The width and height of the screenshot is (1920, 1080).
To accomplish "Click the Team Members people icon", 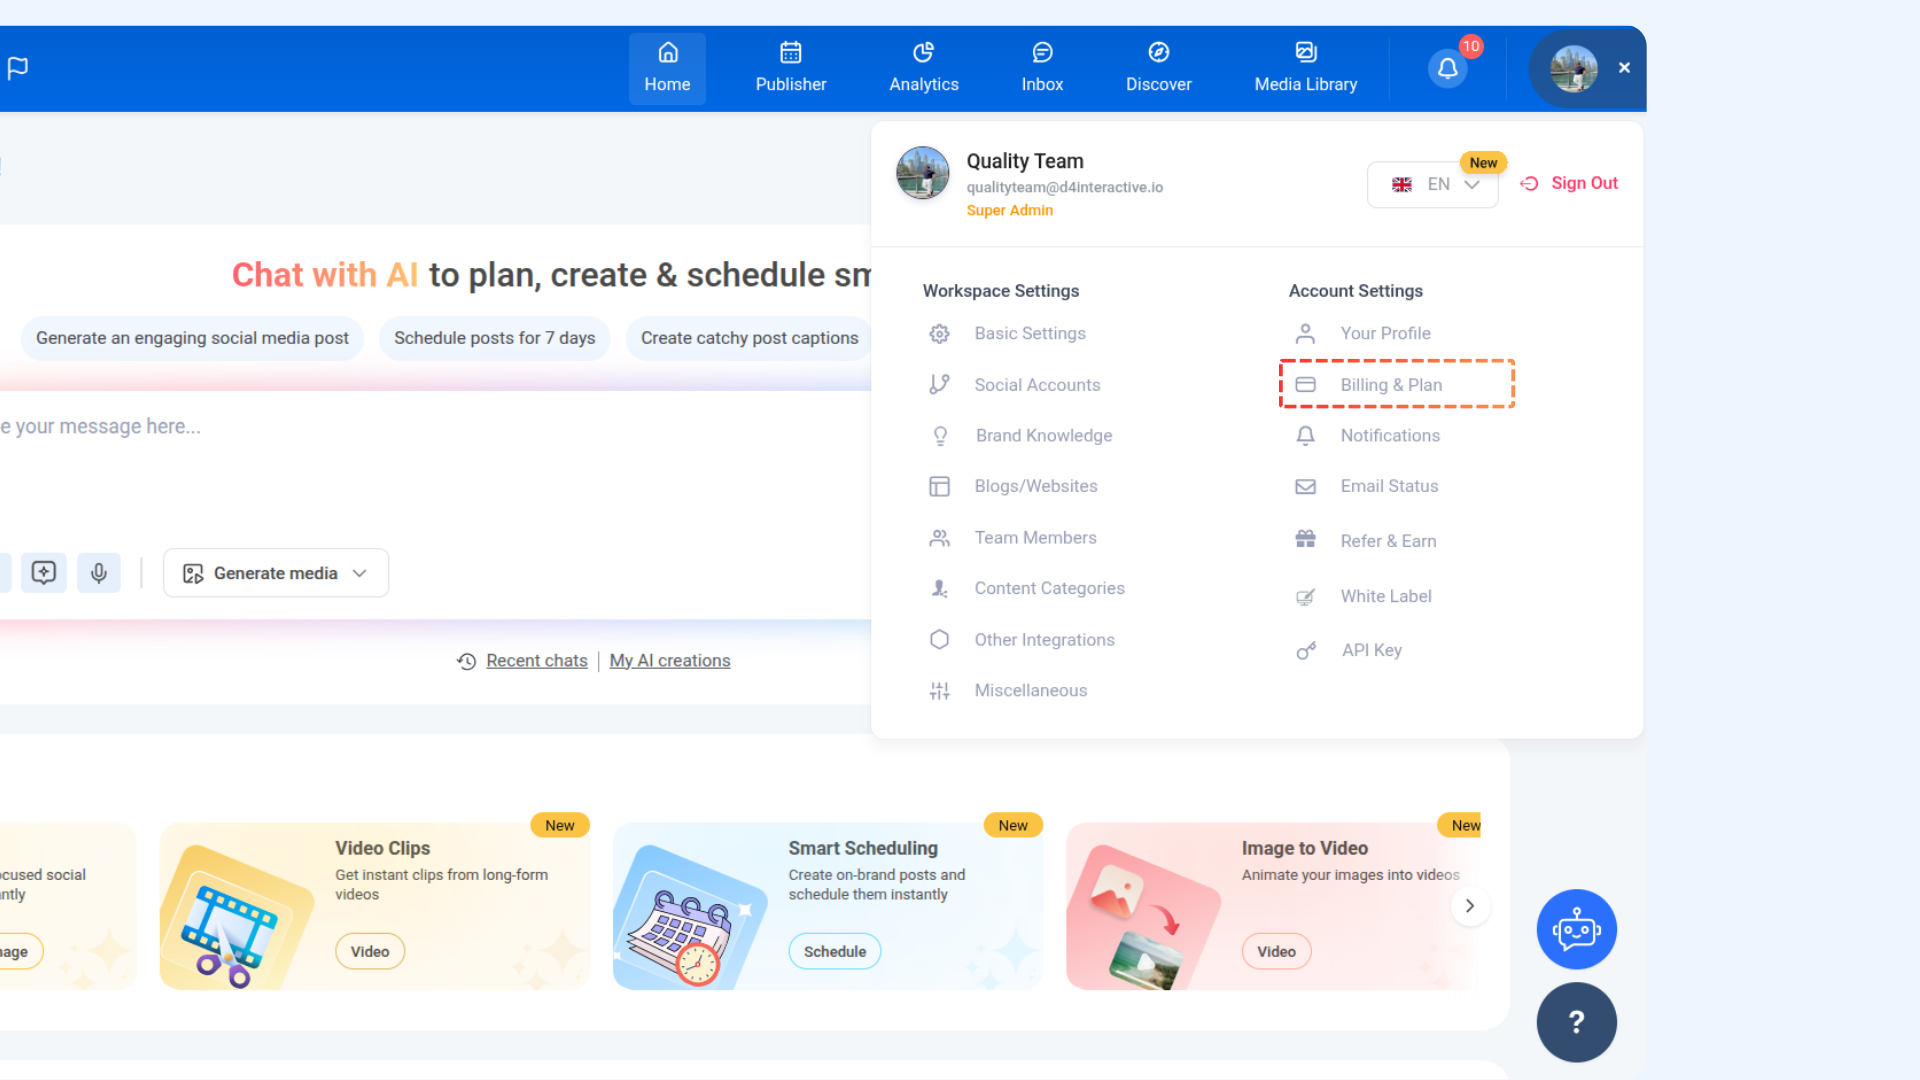I will [939, 538].
